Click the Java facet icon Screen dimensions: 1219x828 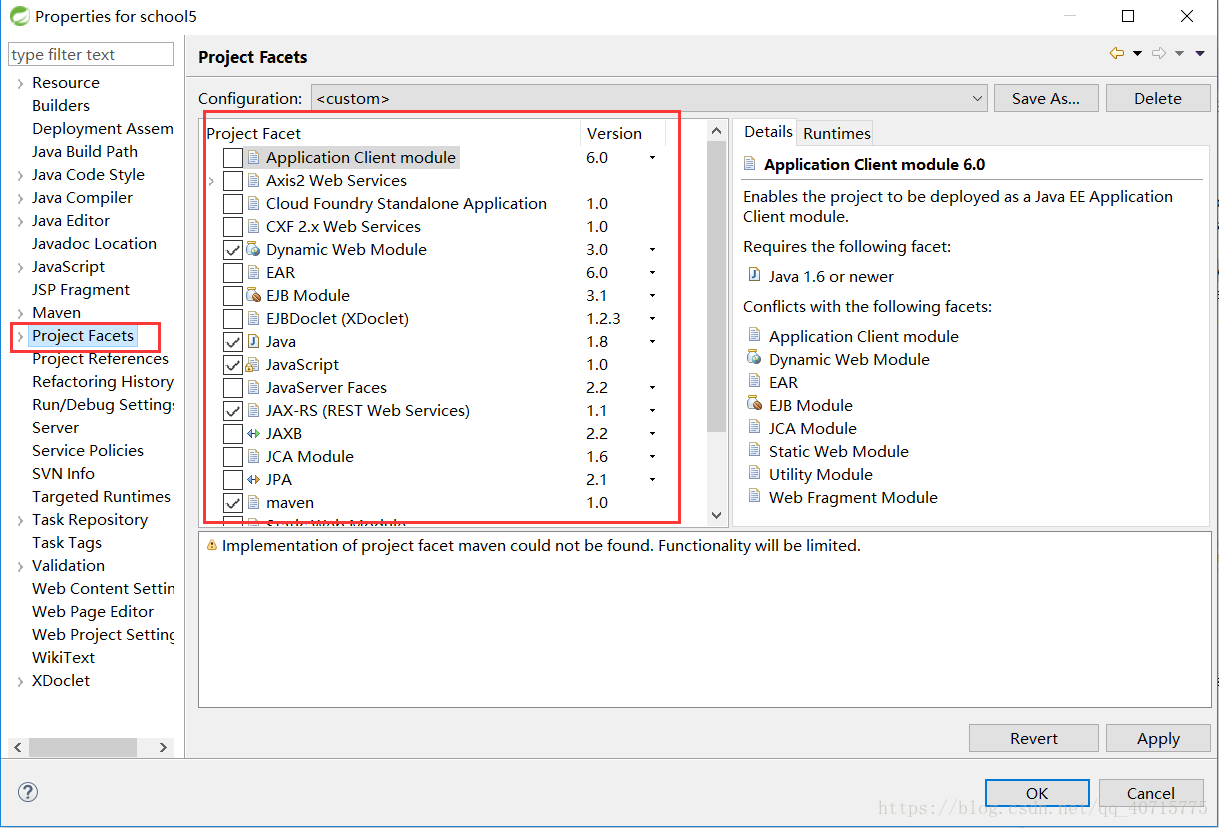[x=253, y=341]
